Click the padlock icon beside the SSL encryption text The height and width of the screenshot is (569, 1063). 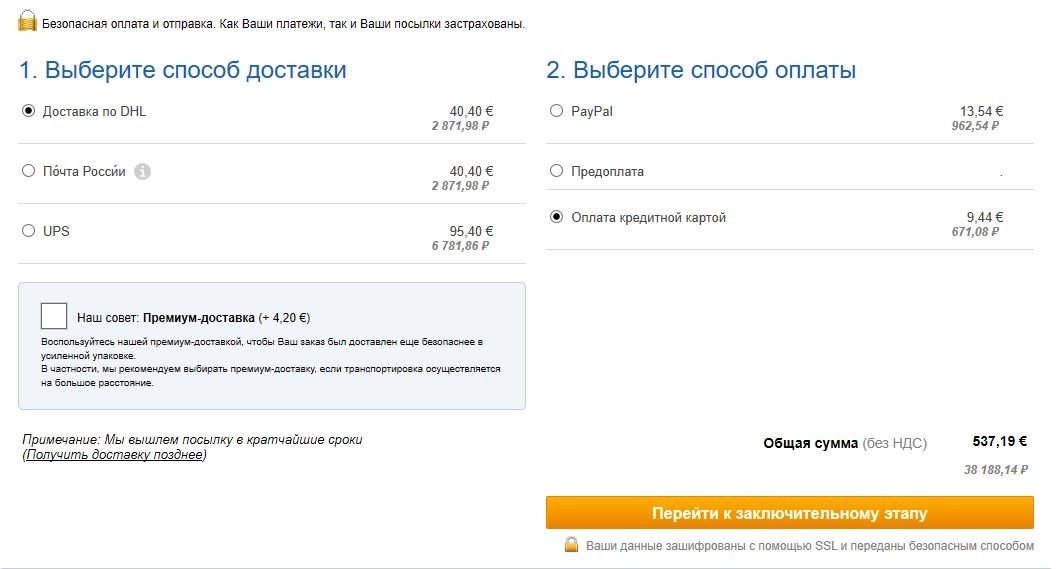pyautogui.click(x=571, y=545)
